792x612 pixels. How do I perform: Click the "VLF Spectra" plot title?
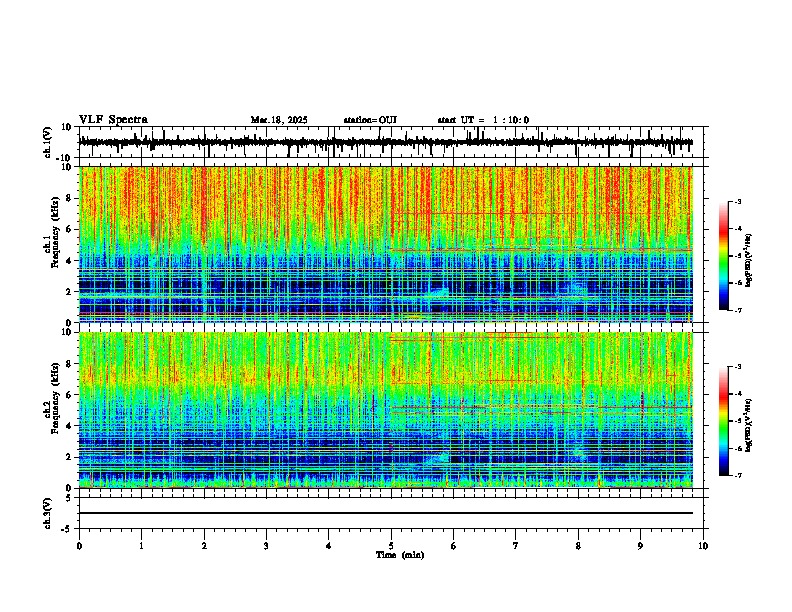pyautogui.click(x=113, y=119)
